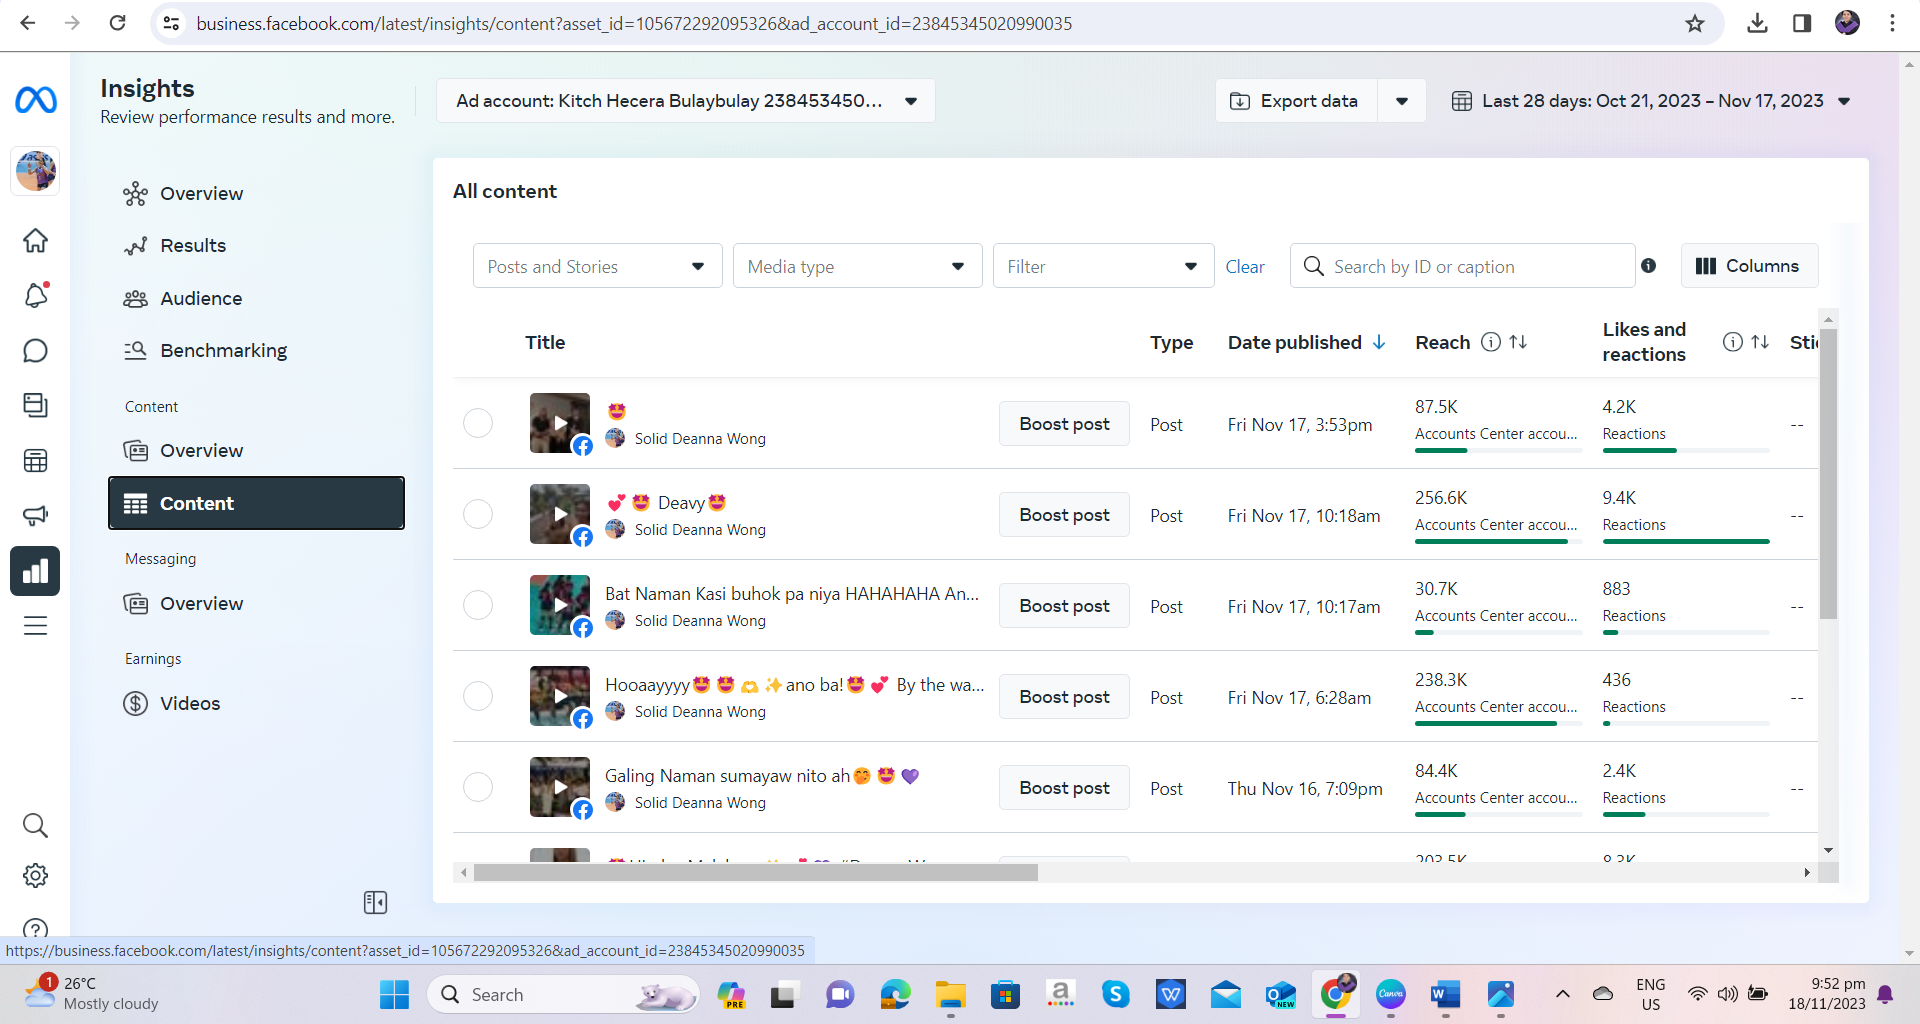Open the Settings gear icon
Viewport: 1920px width, 1024px height.
pos(35,876)
